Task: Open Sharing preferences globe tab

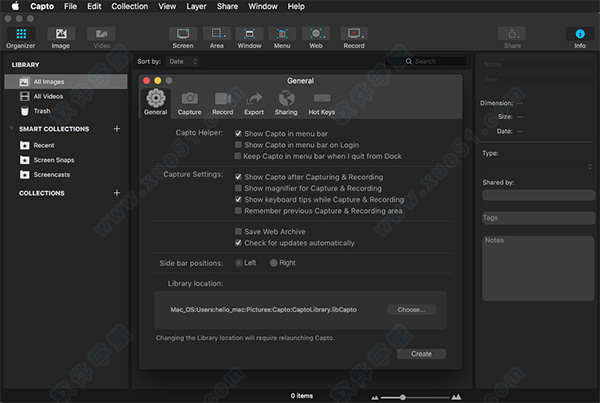Action: [286, 103]
